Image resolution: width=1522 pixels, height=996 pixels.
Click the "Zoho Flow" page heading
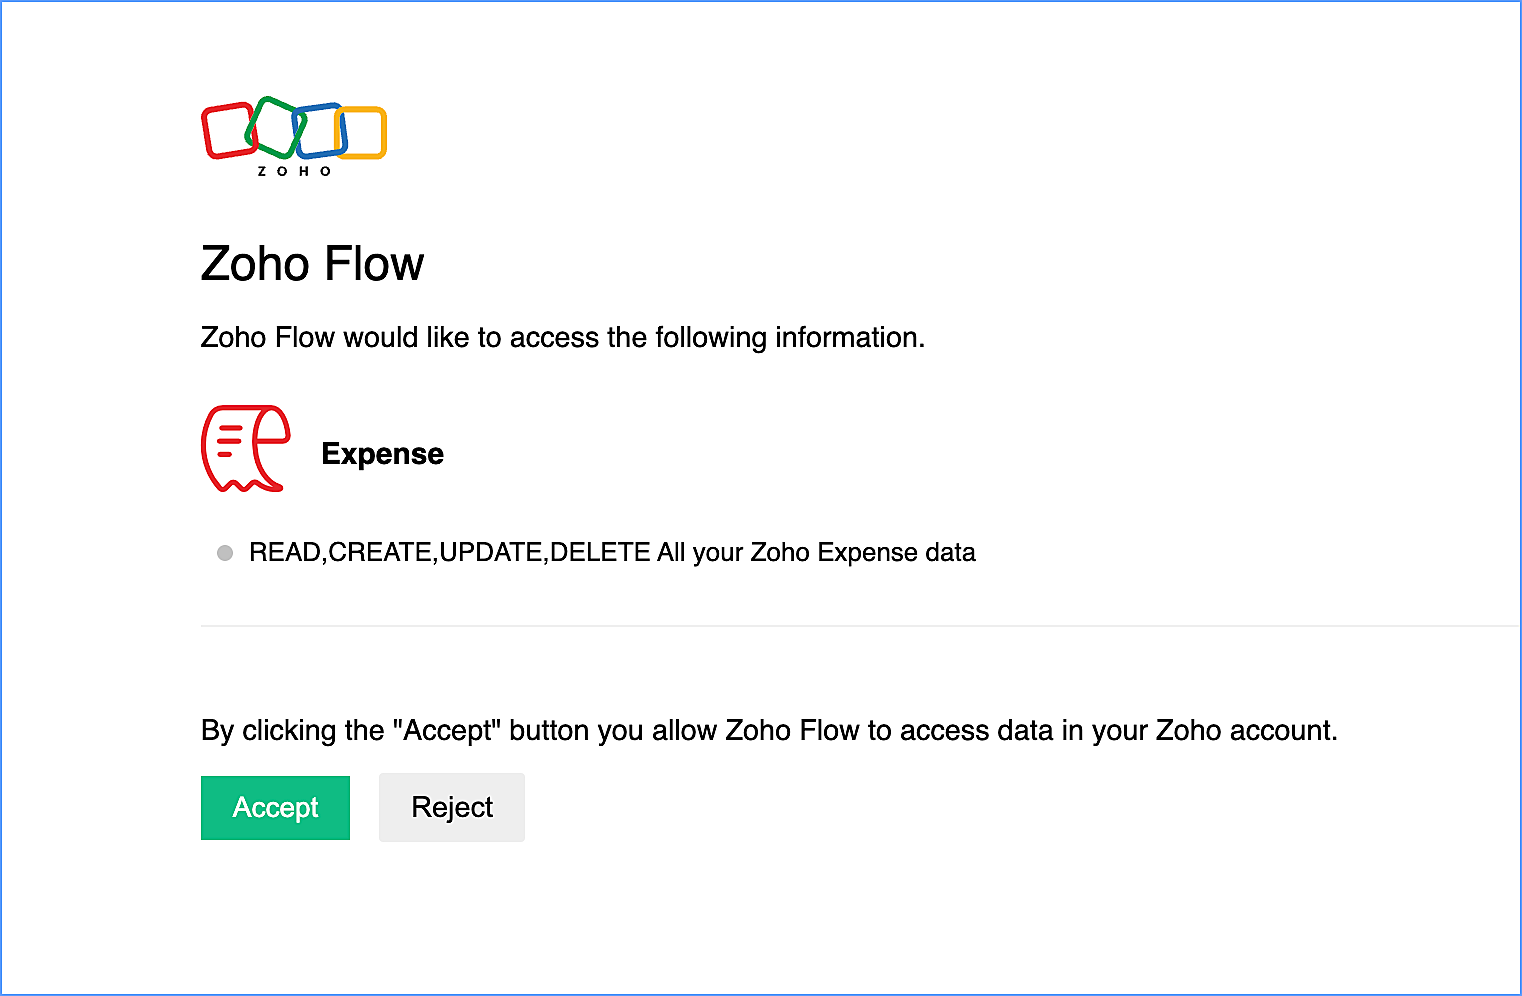pyautogui.click(x=312, y=264)
